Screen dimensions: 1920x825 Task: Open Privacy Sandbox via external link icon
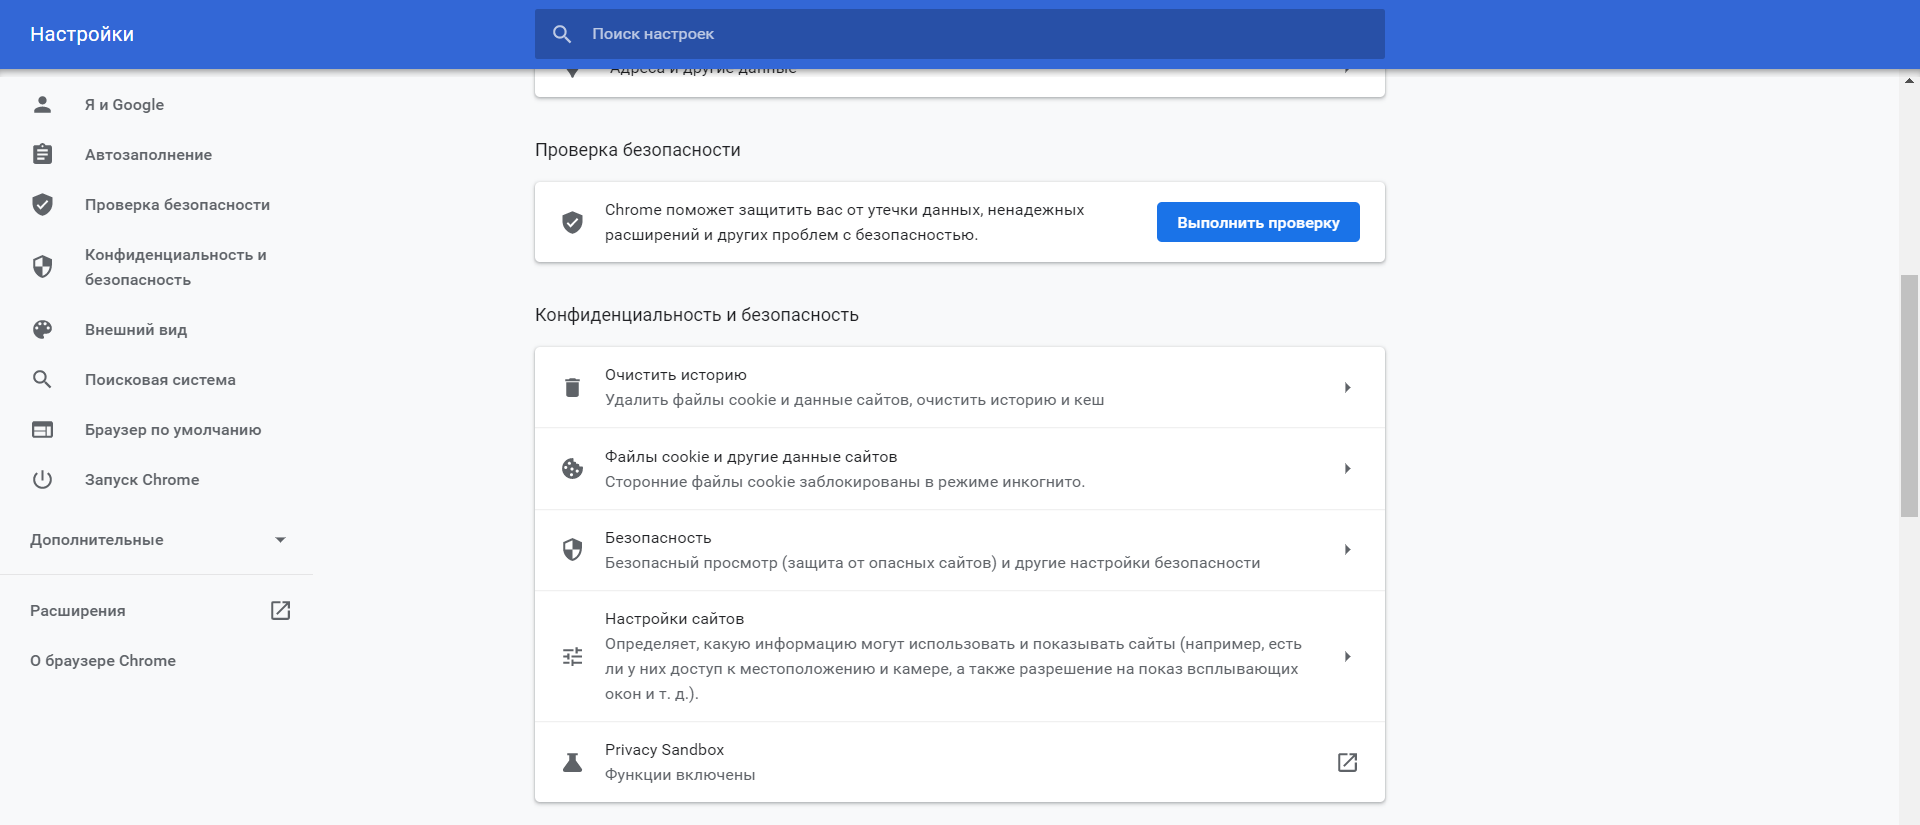click(x=1347, y=762)
